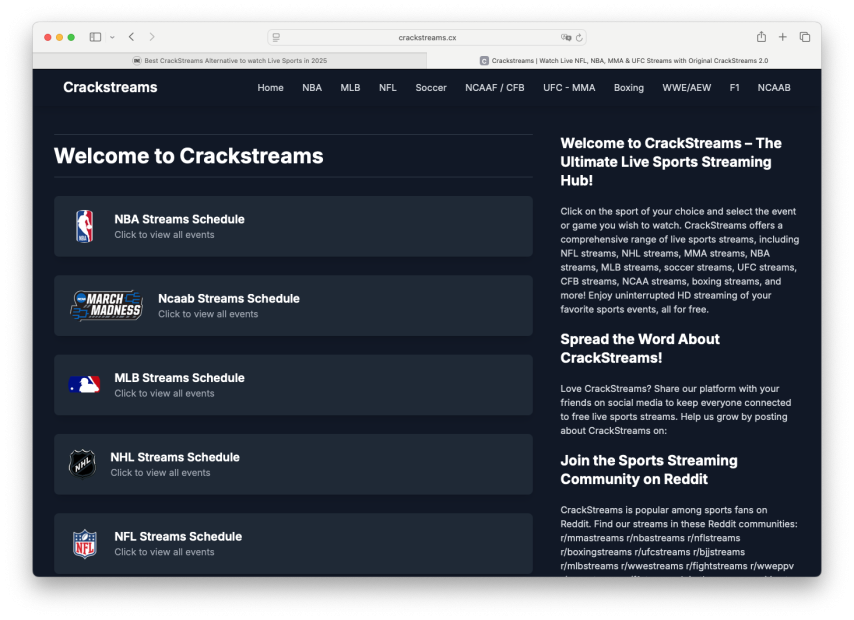Choose F1 in navigation bar
The height and width of the screenshot is (620, 854).
734,88
